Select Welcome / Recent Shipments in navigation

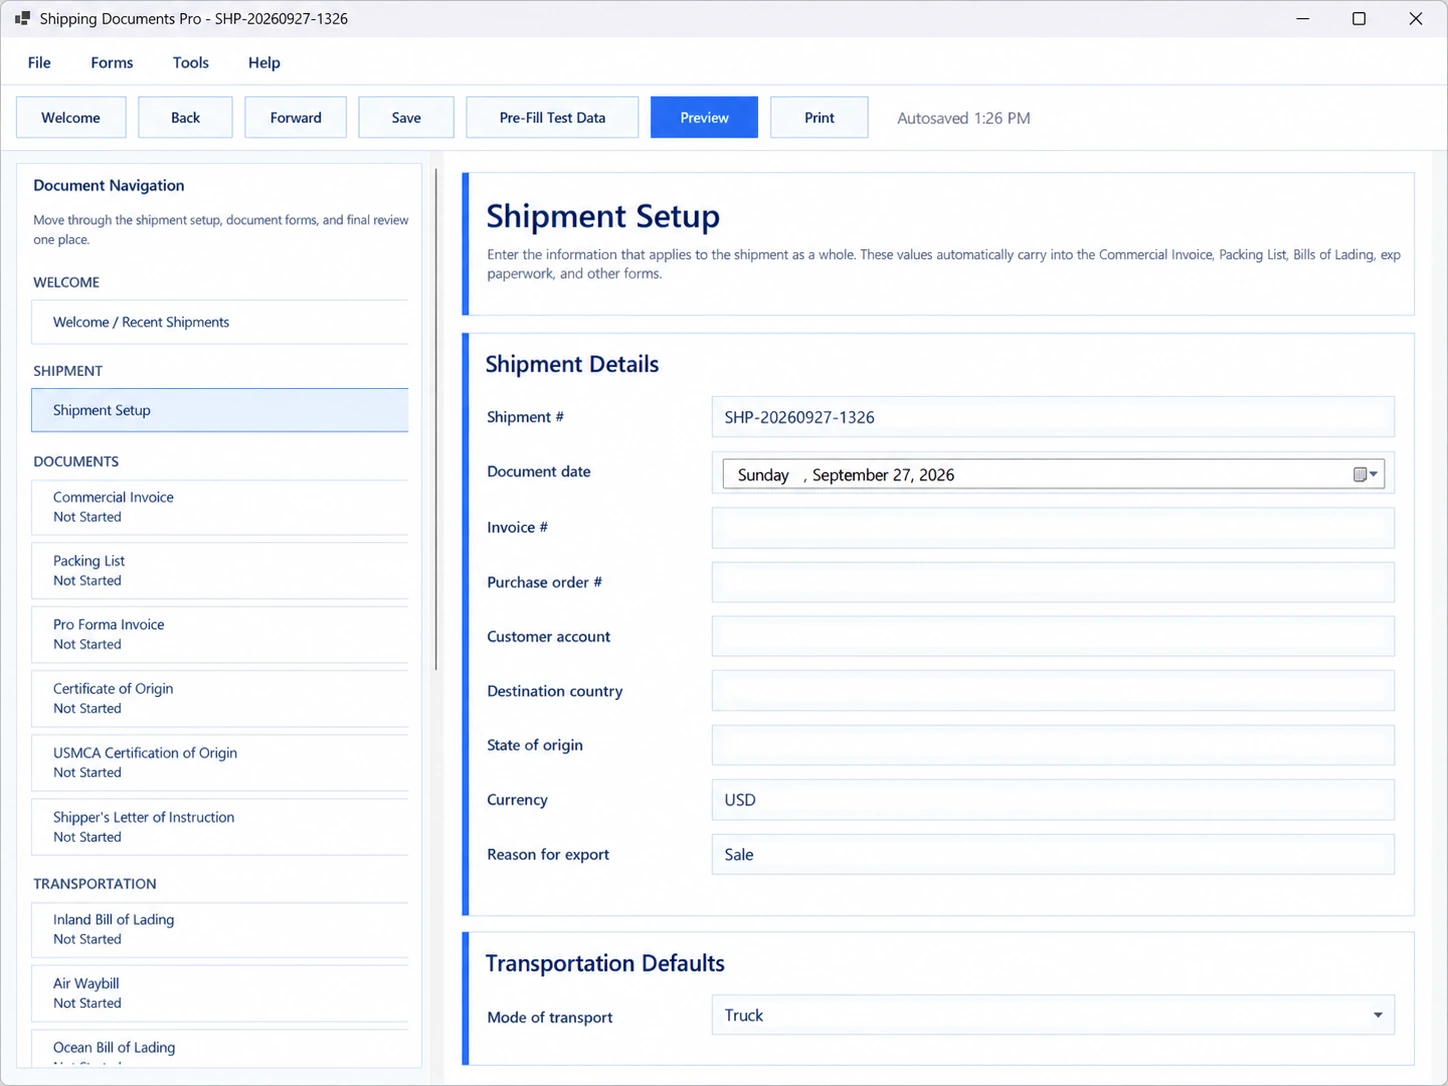[220, 322]
